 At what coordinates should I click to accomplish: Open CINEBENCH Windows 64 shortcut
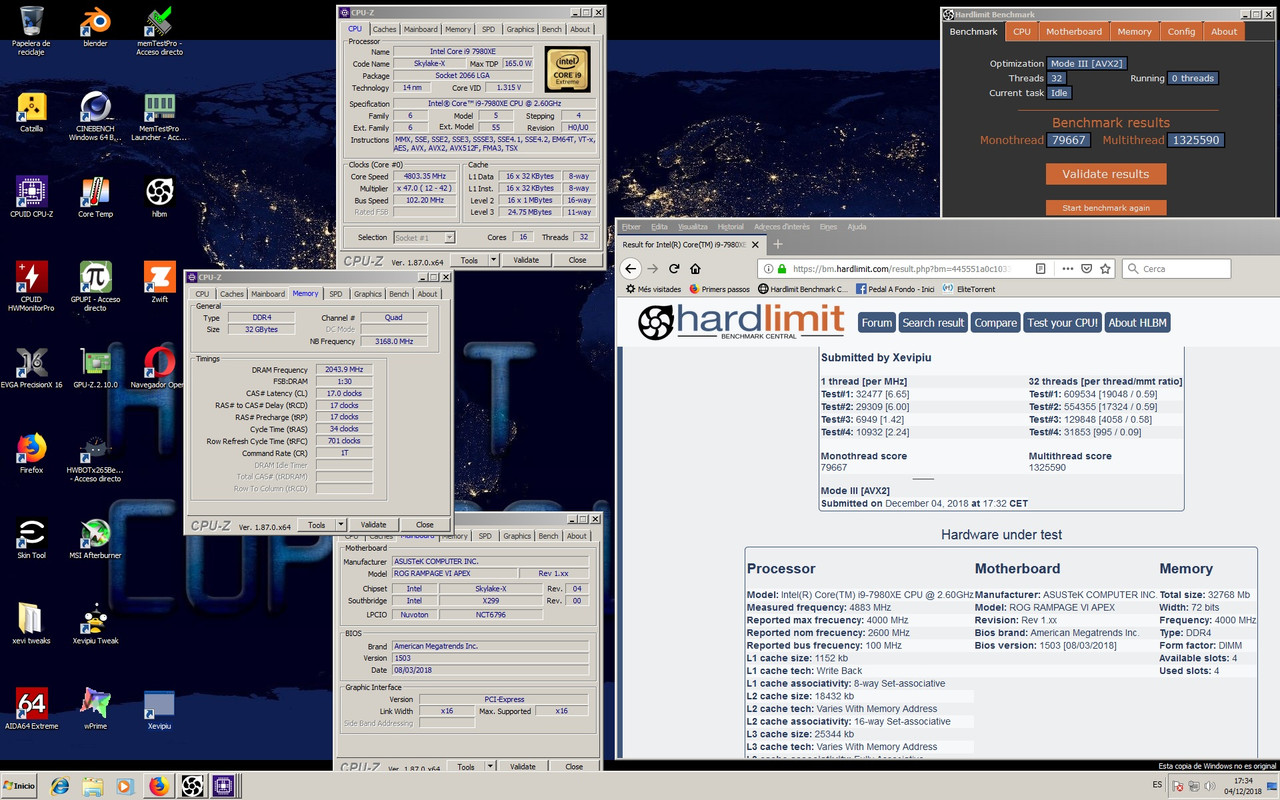pos(95,116)
